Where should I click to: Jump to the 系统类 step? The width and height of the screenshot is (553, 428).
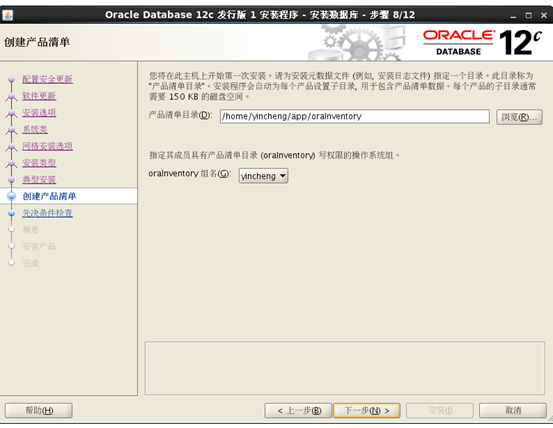[35, 129]
